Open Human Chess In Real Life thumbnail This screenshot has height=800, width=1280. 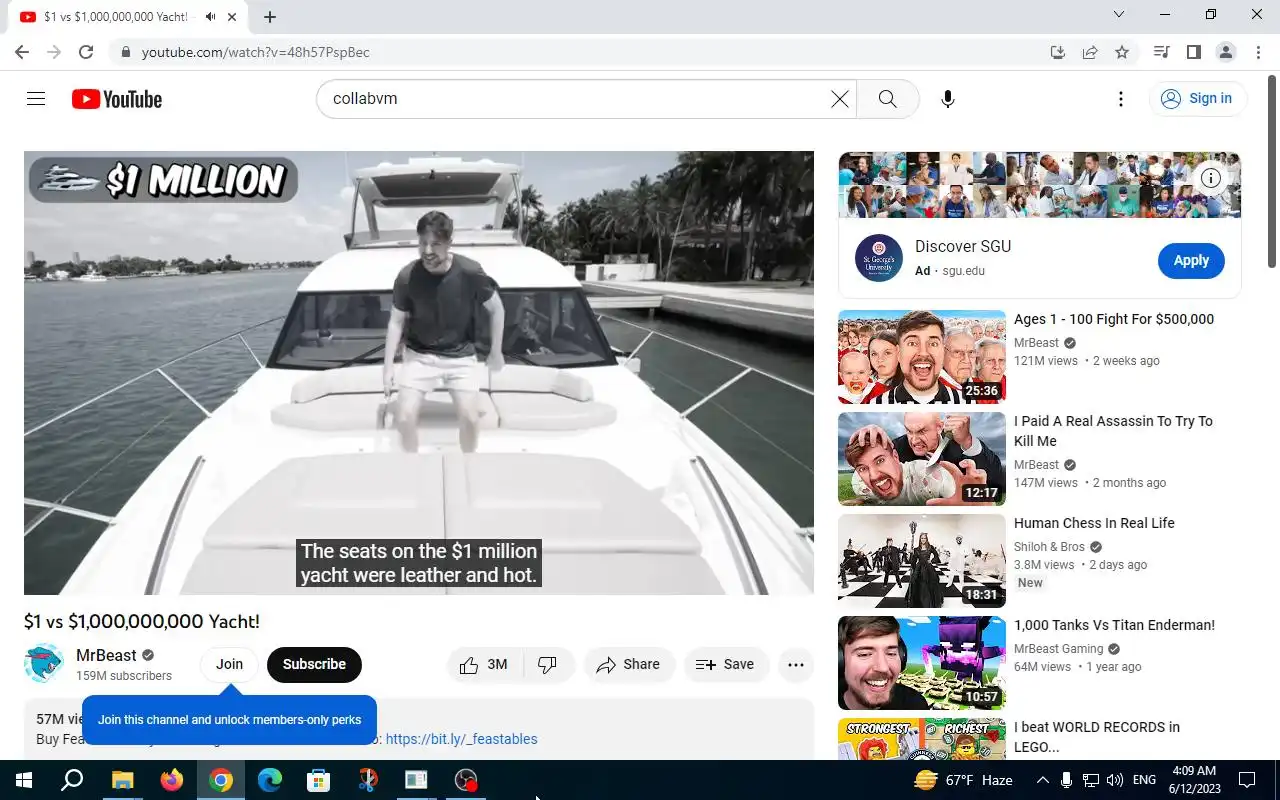click(x=922, y=561)
